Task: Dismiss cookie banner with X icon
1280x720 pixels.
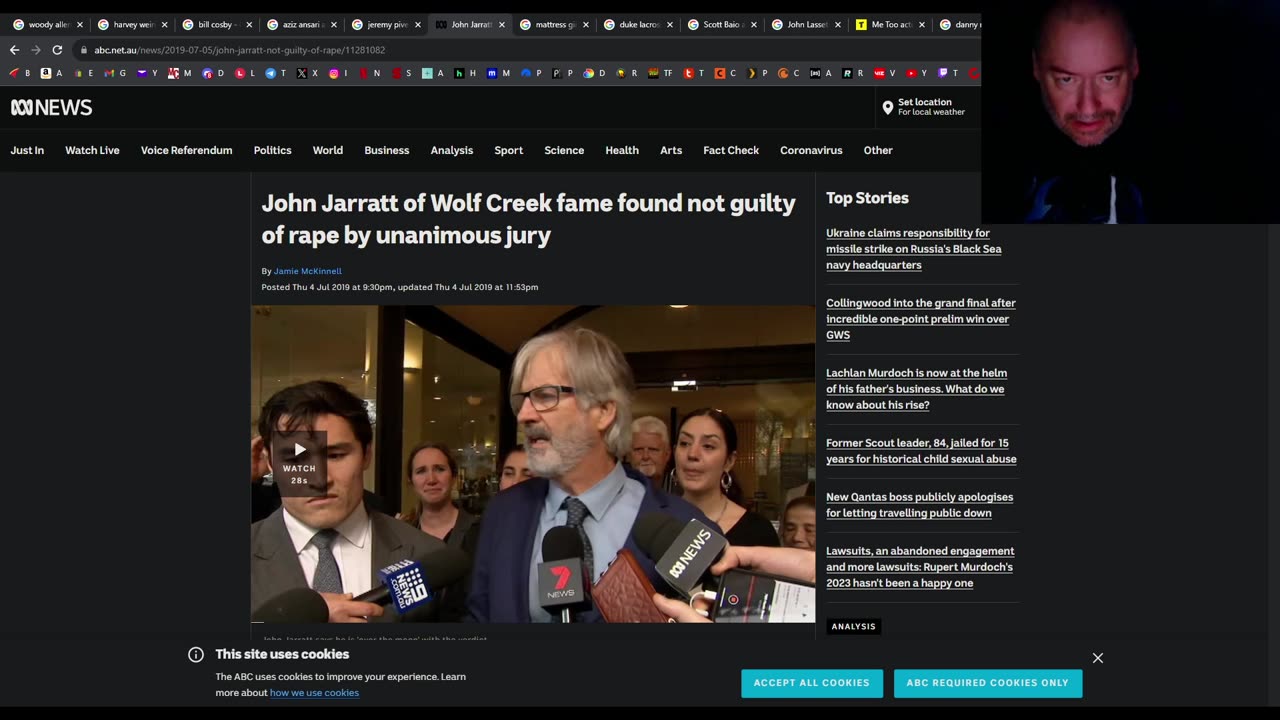Action: point(1098,658)
